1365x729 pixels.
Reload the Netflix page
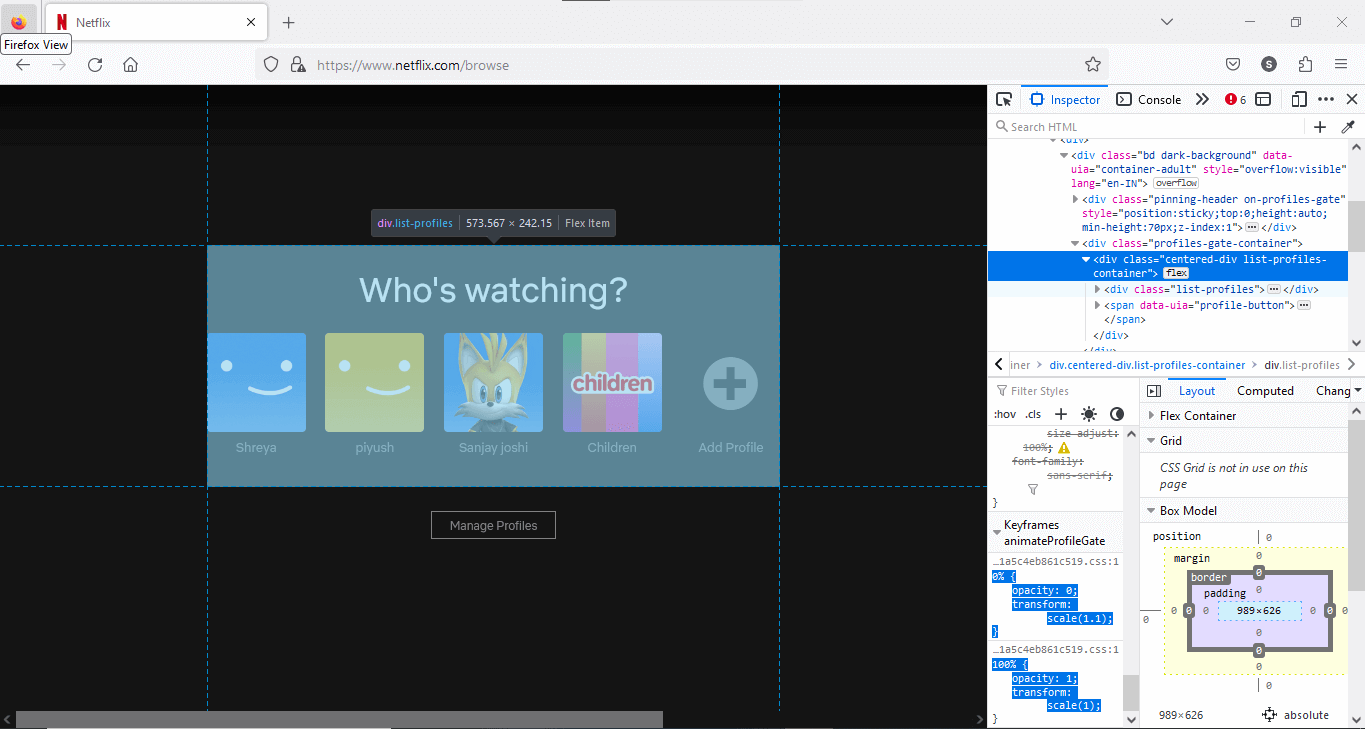(95, 65)
